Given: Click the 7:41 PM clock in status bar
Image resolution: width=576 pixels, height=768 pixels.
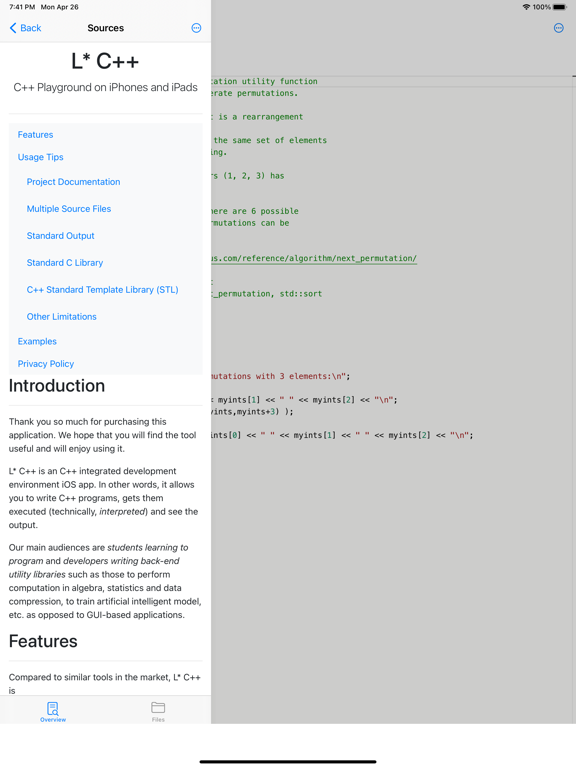Looking at the screenshot, I should 22,7.
